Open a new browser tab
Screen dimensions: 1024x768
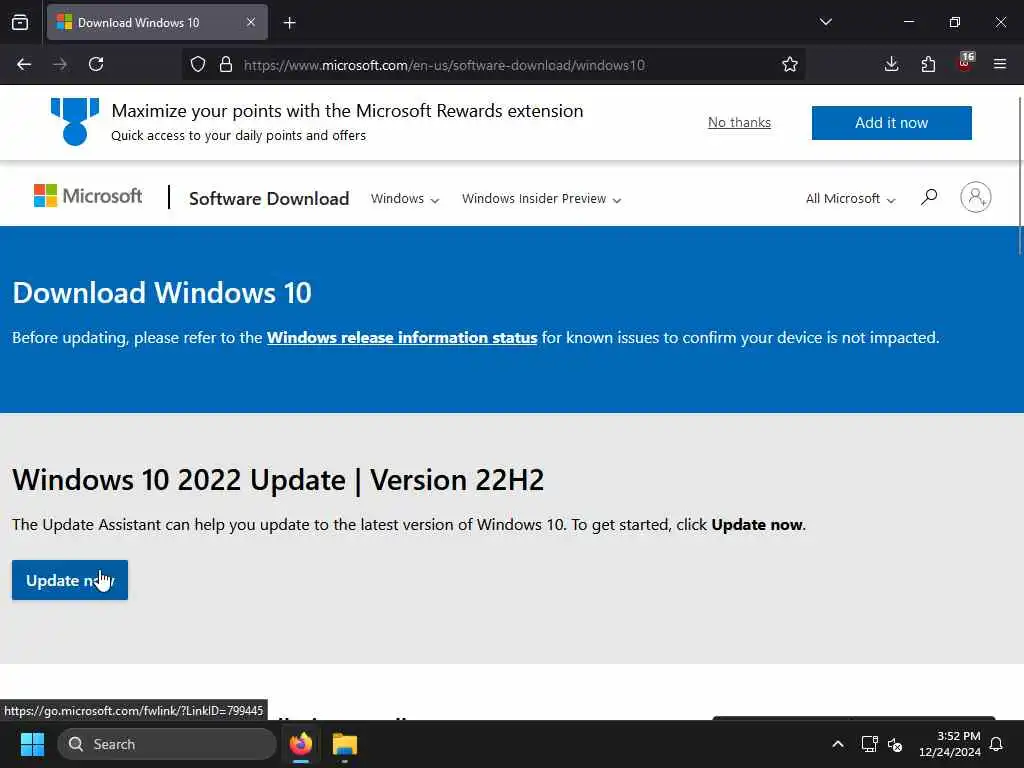(289, 23)
